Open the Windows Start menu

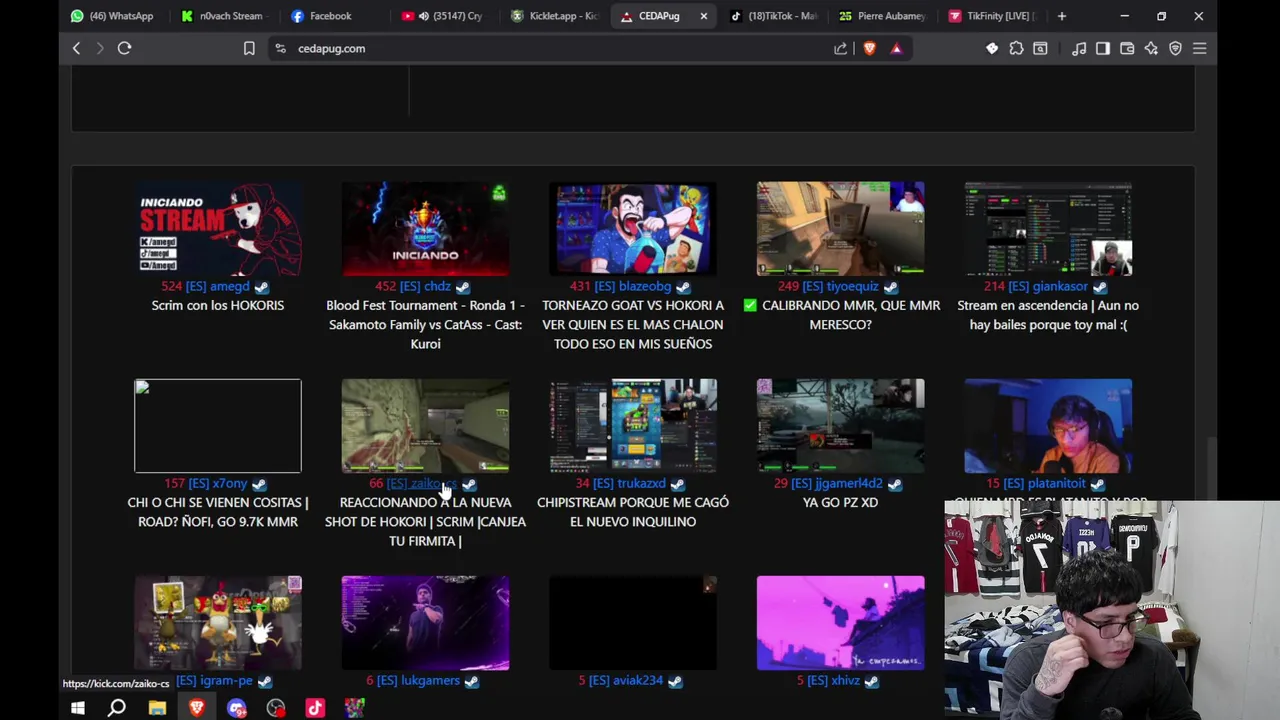77,708
